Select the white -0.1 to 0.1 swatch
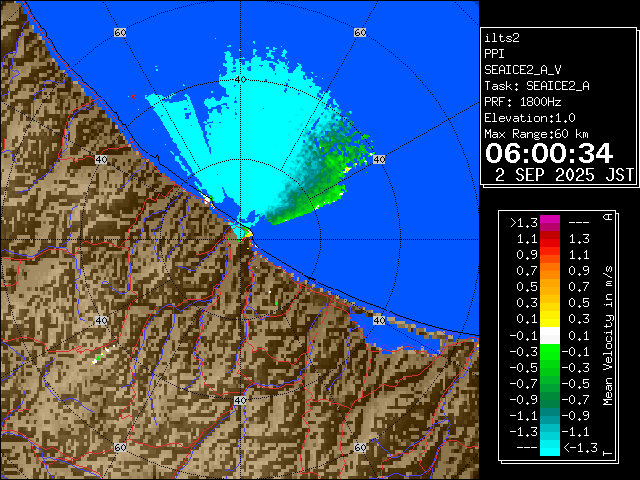640x480 pixels. coord(549,335)
